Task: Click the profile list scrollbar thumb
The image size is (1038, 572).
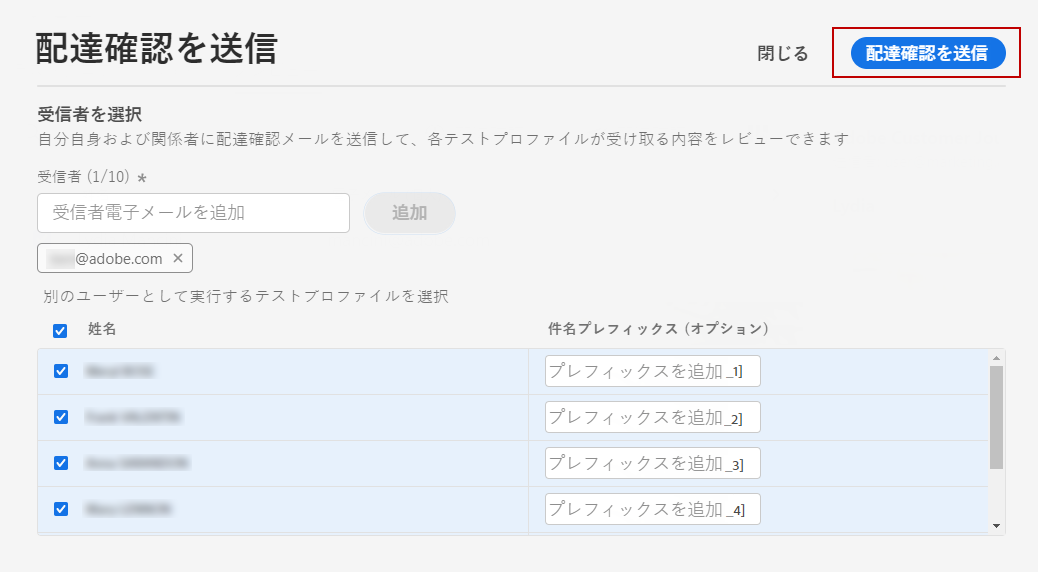Action: click(996, 416)
